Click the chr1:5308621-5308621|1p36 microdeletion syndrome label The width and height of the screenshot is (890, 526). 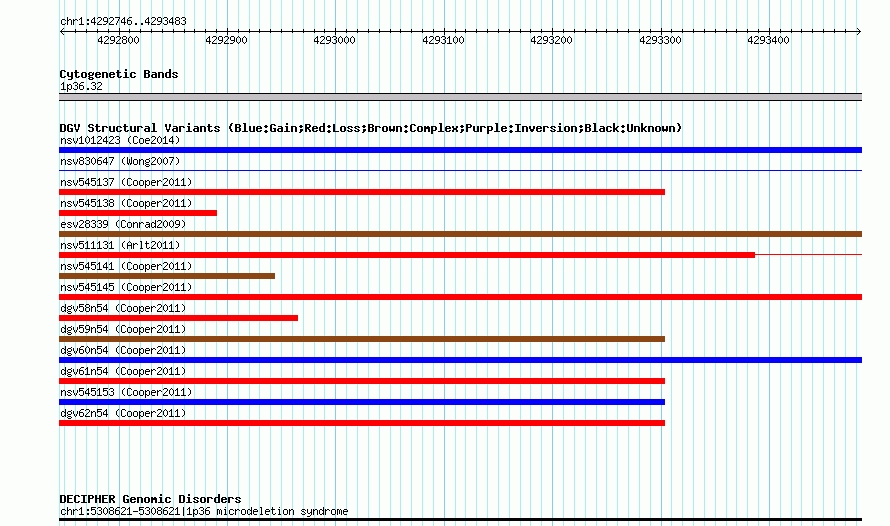(204, 511)
